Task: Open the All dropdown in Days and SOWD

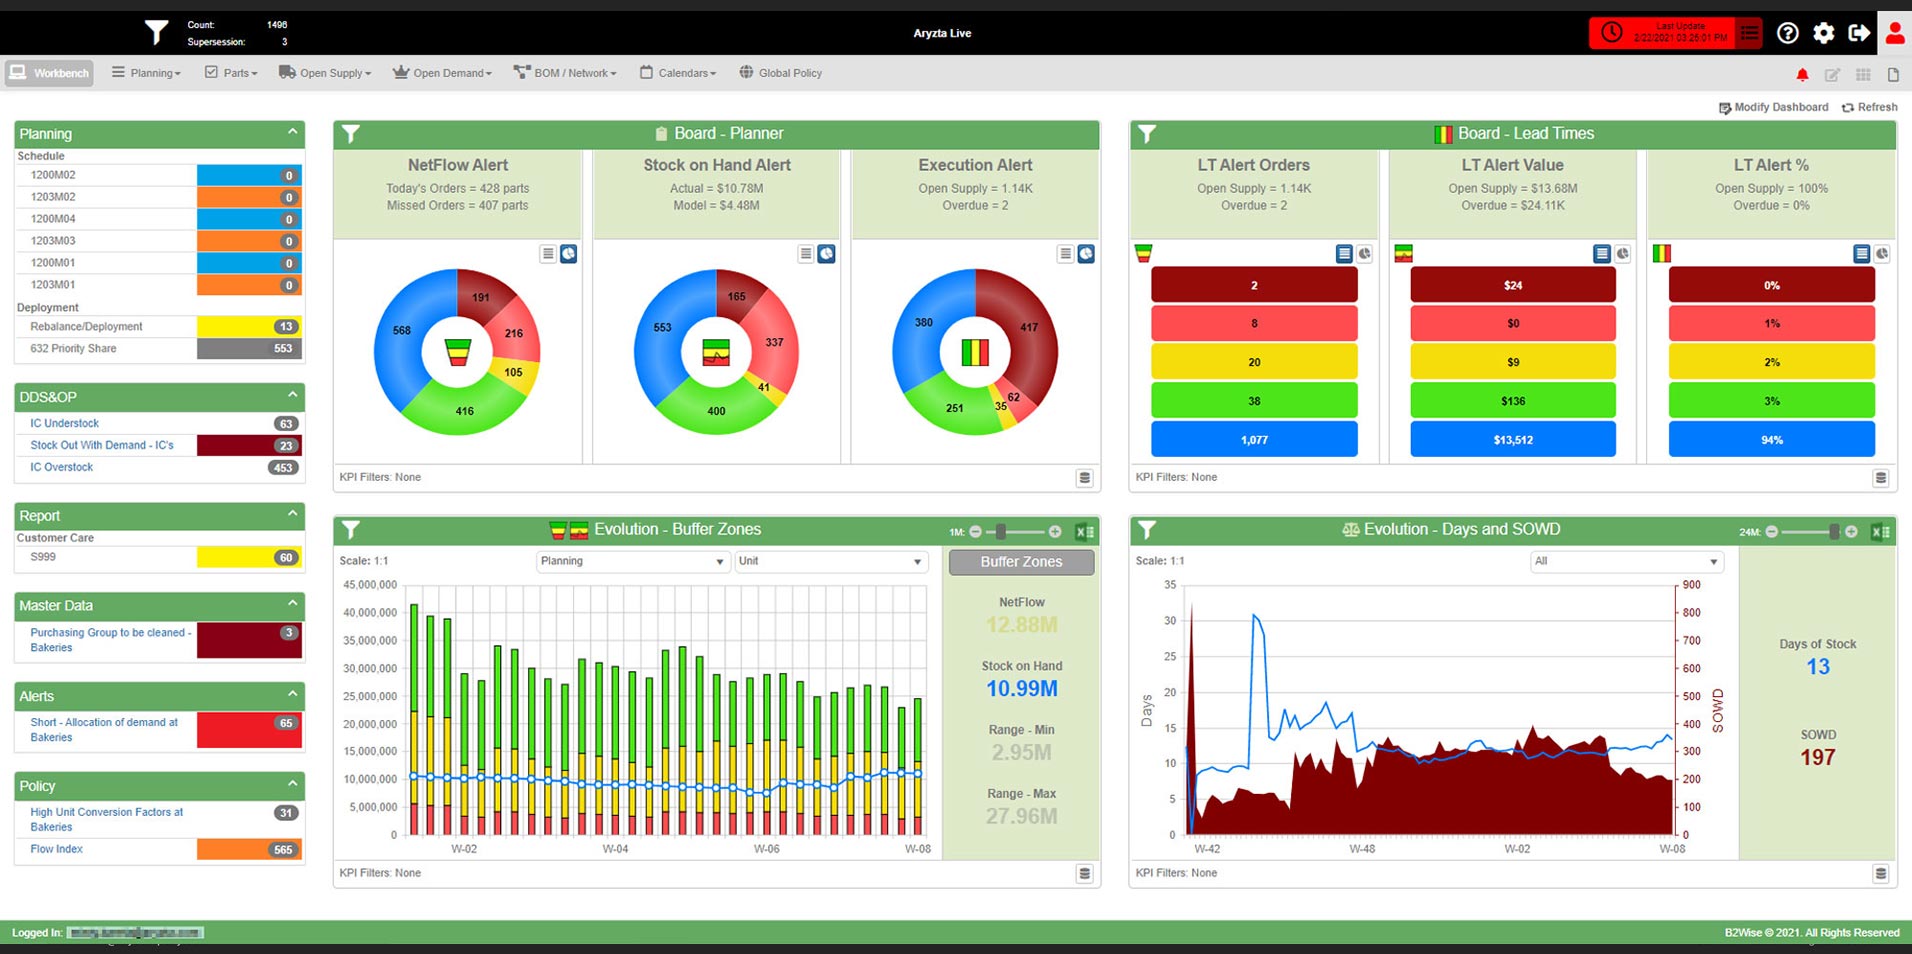Action: [x=1626, y=562]
